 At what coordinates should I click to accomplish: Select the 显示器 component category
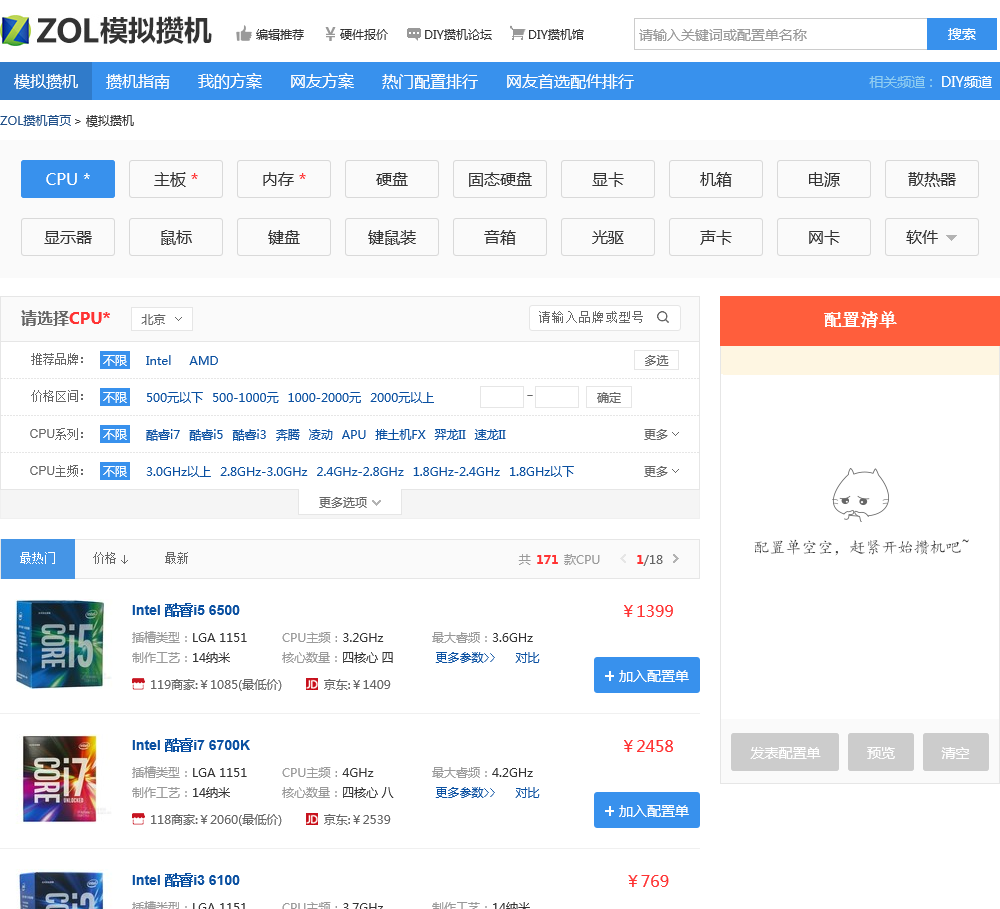pyautogui.click(x=68, y=237)
